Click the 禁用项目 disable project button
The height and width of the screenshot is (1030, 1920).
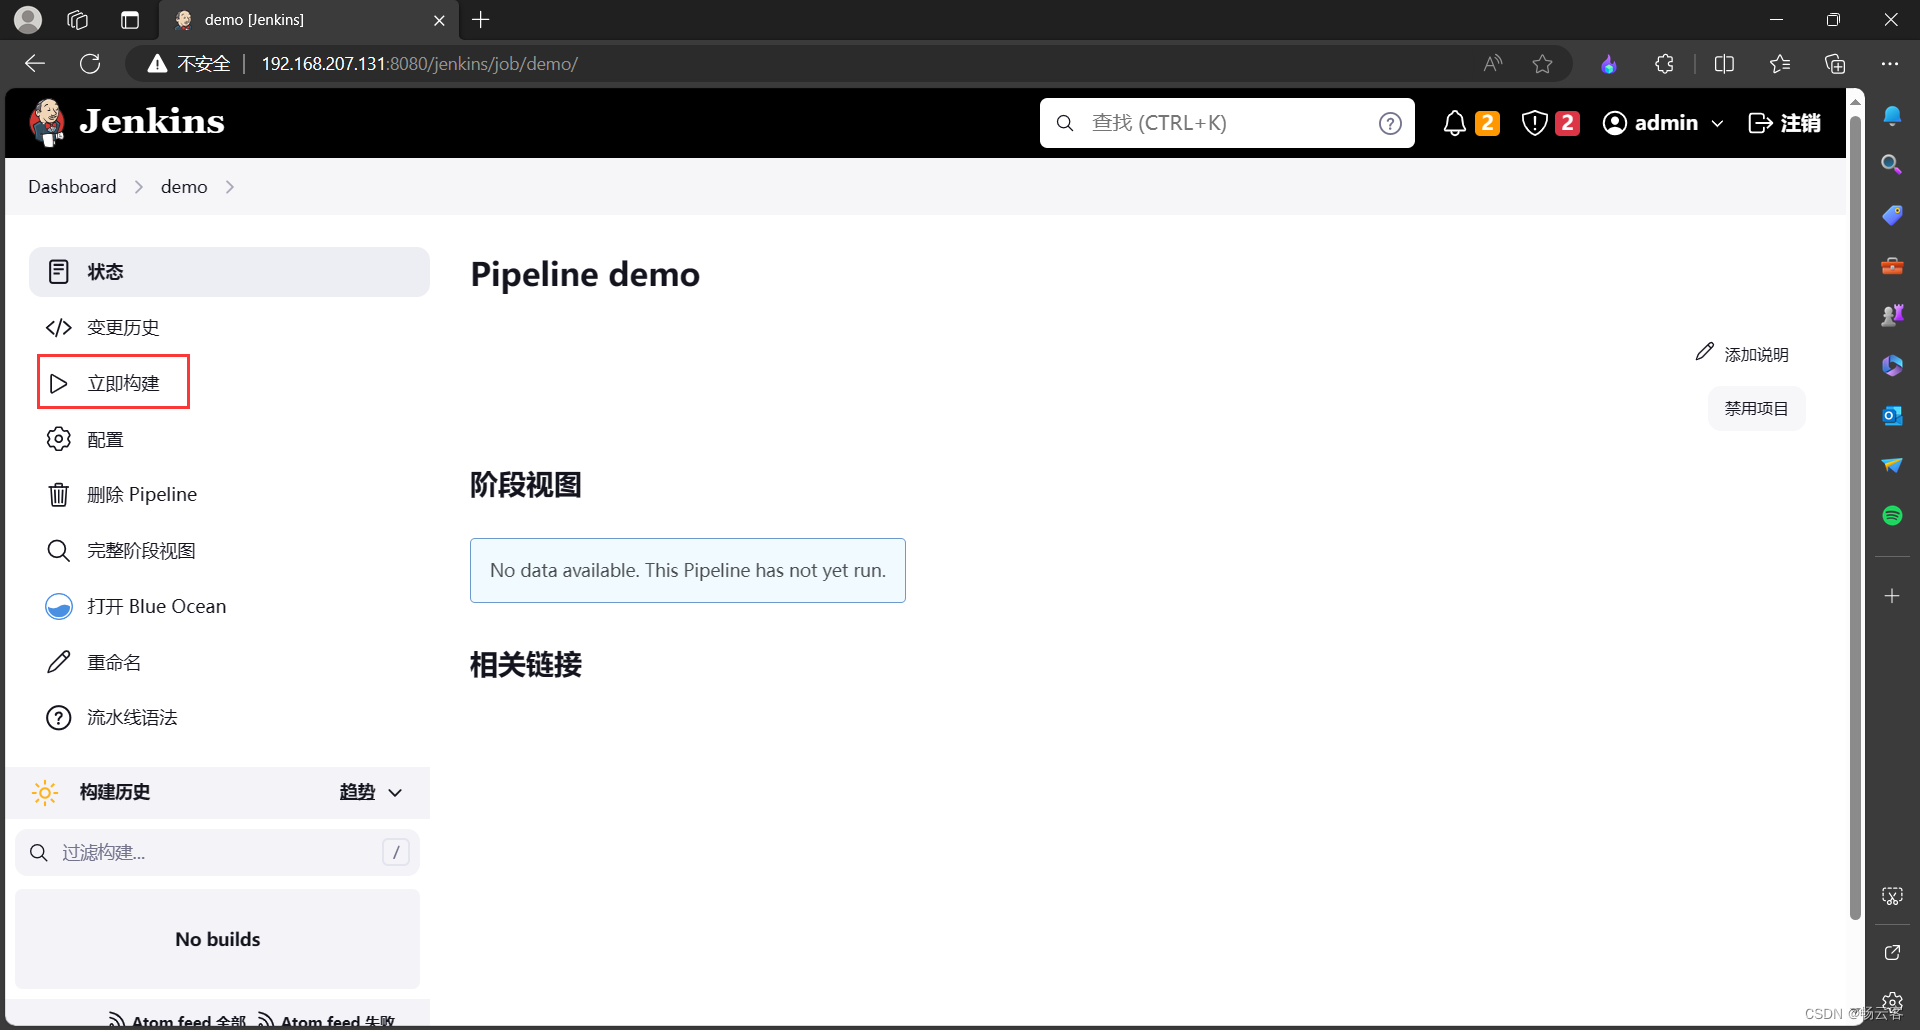[x=1756, y=408]
